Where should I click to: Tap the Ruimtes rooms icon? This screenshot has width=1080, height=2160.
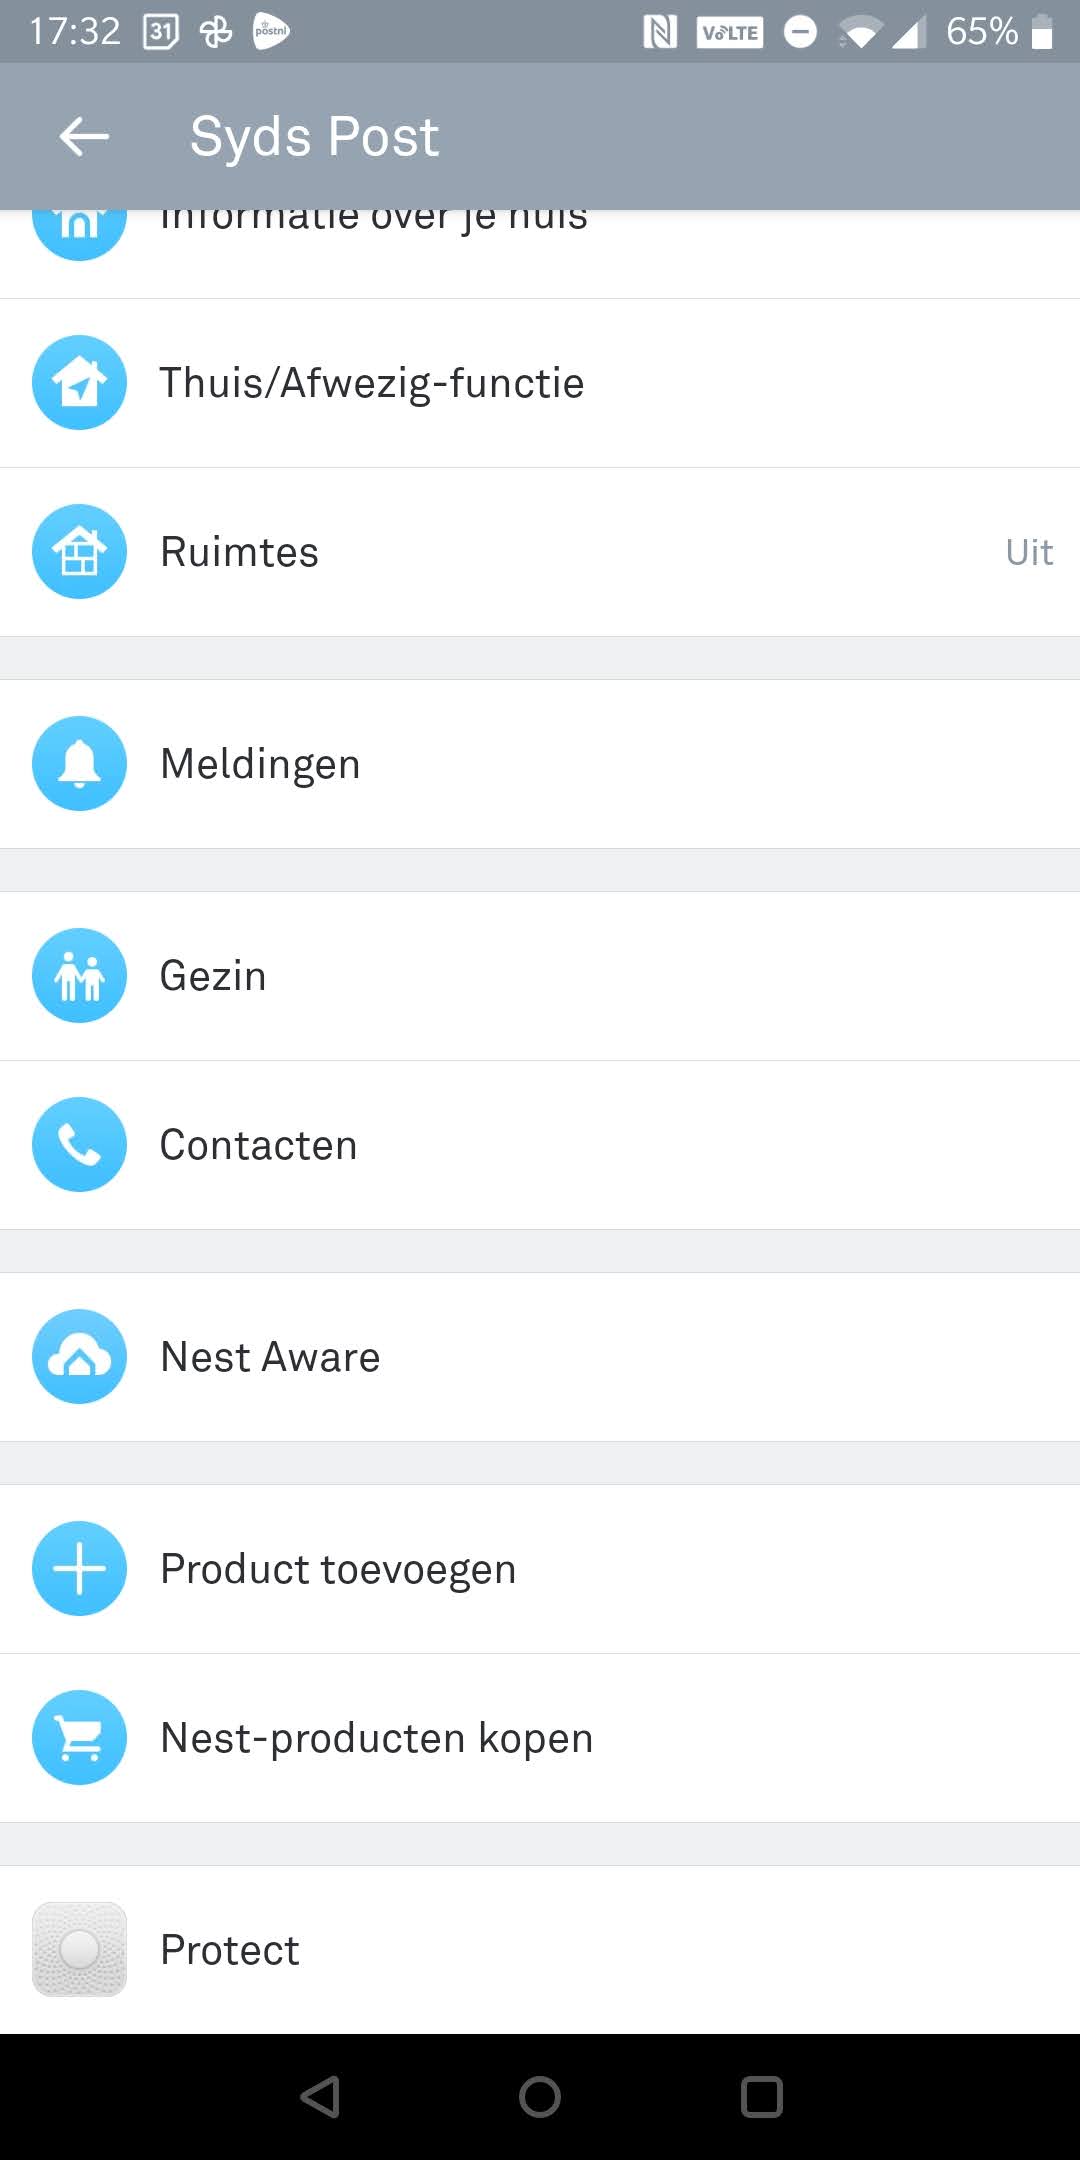(79, 552)
